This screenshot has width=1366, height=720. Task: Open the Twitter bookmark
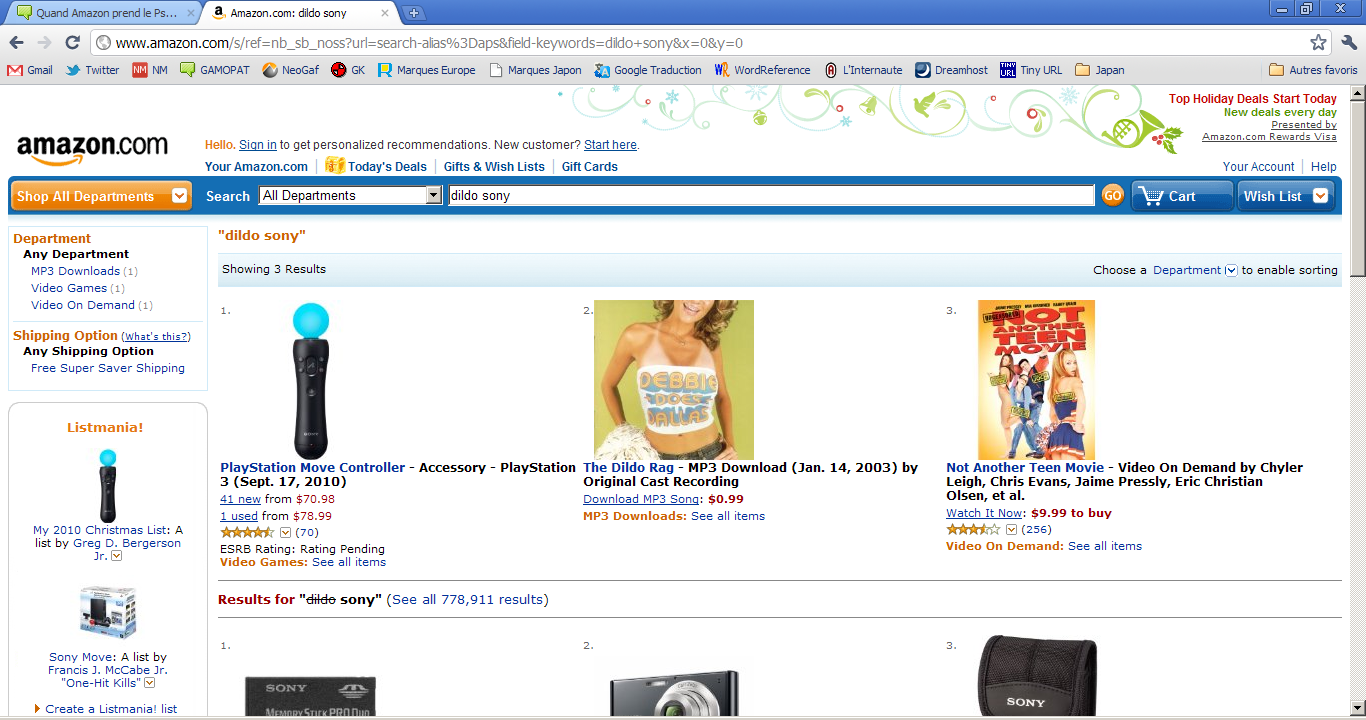[x=92, y=70]
